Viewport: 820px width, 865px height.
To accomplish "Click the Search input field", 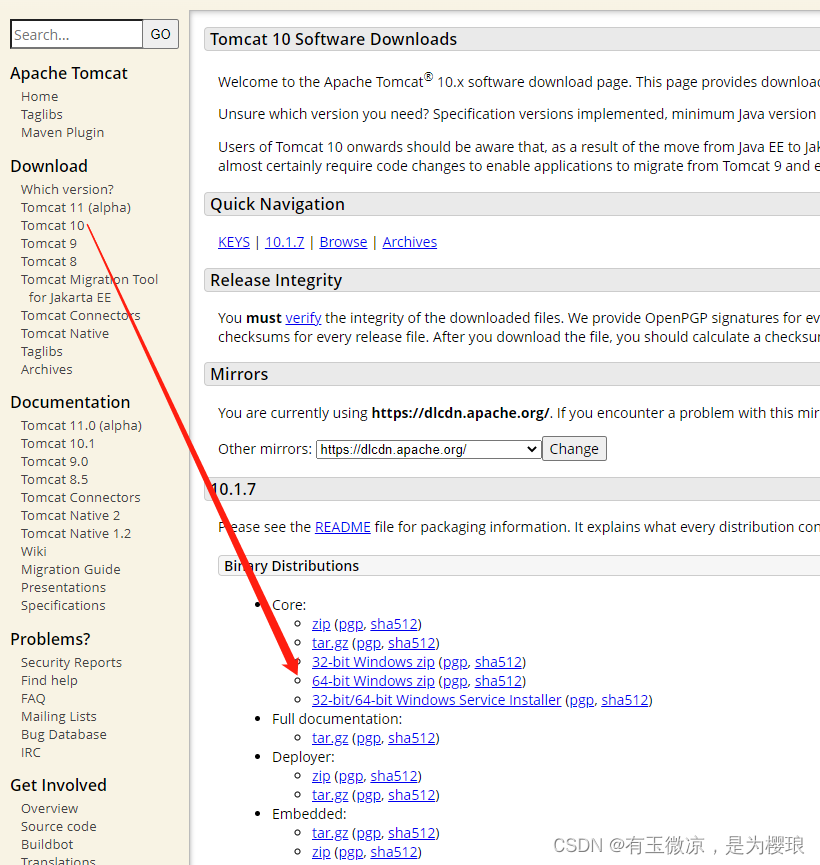I will tap(77, 34).
